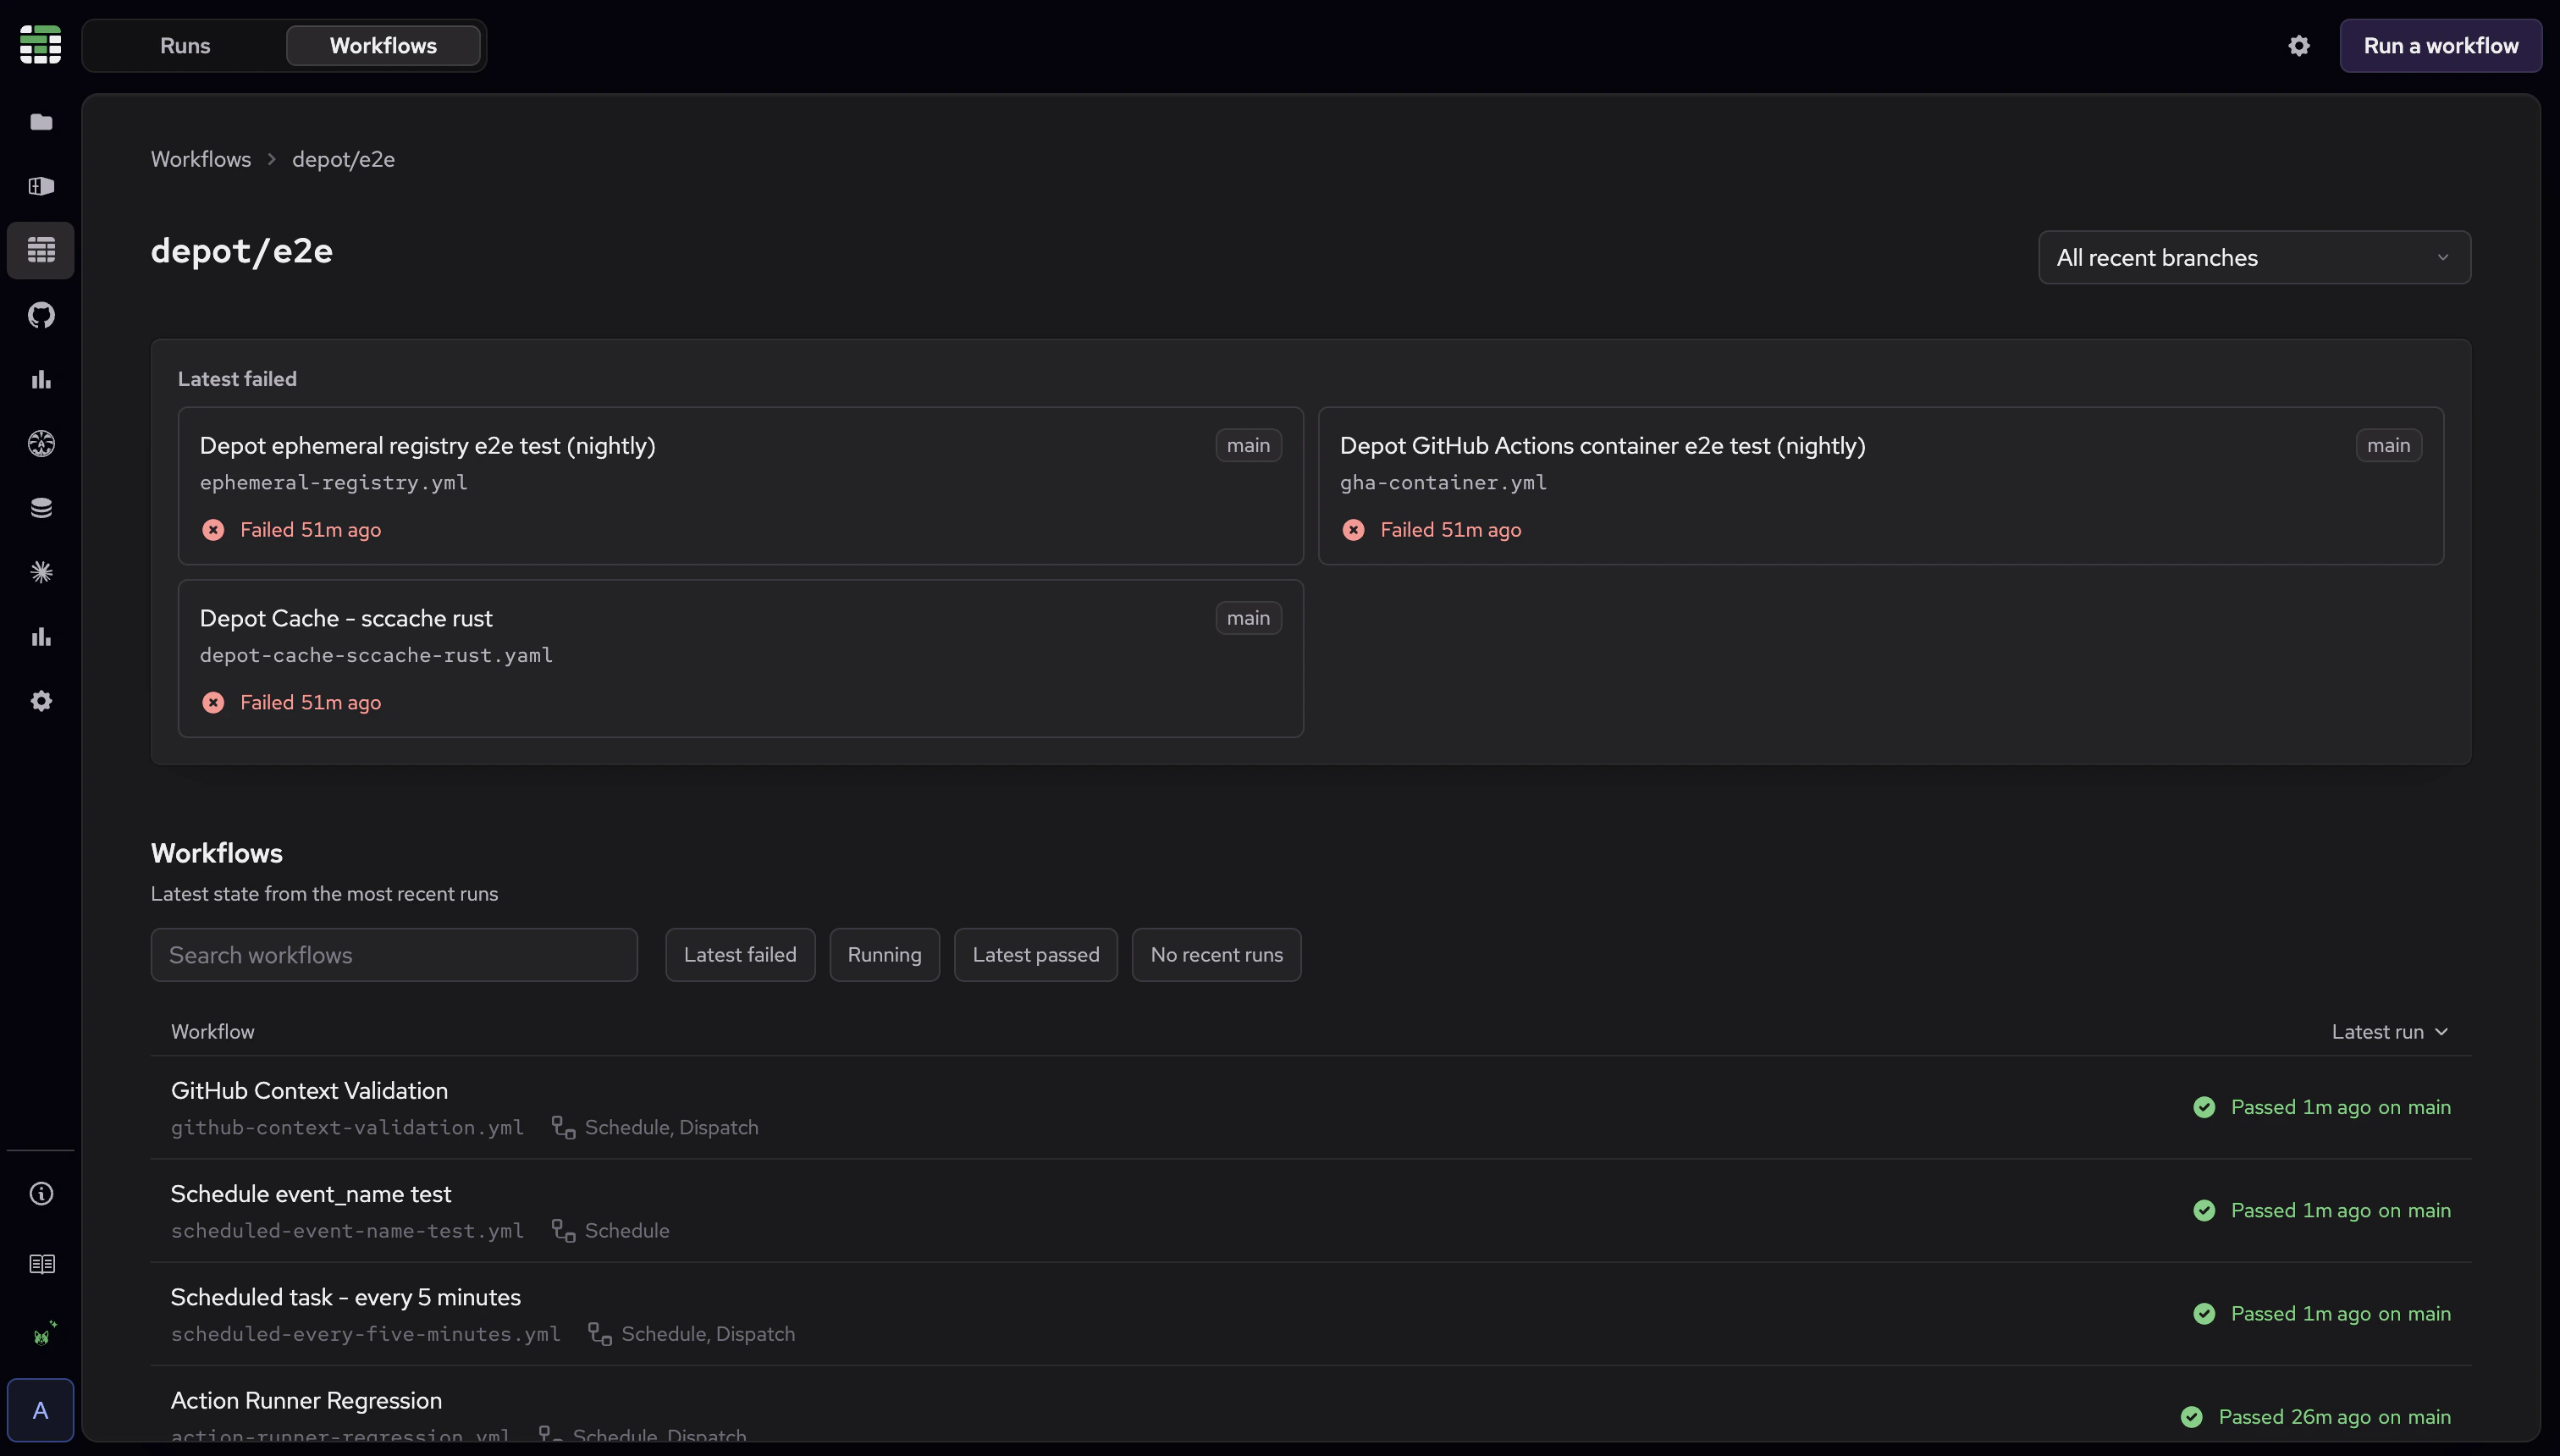Open the sidebar settings gear icon
This screenshot has width=2560, height=1456.
pyautogui.click(x=41, y=701)
